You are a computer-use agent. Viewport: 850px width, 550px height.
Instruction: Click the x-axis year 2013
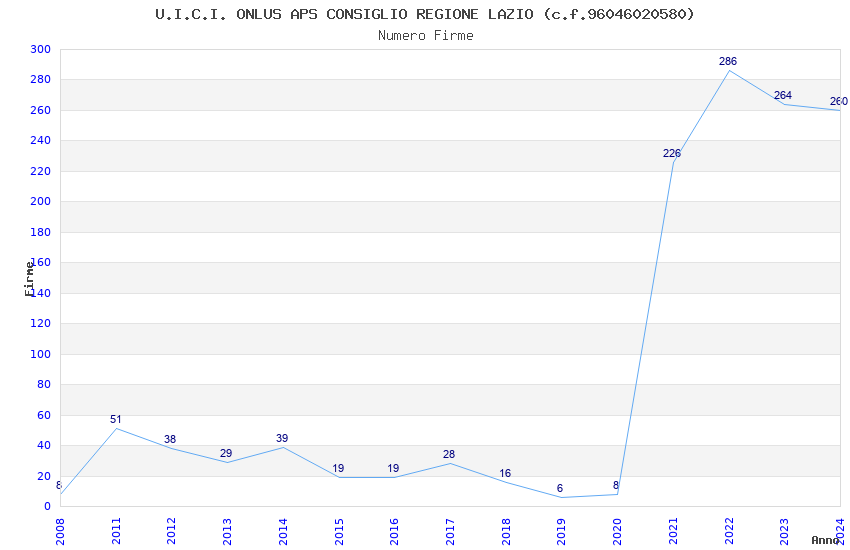point(227,531)
